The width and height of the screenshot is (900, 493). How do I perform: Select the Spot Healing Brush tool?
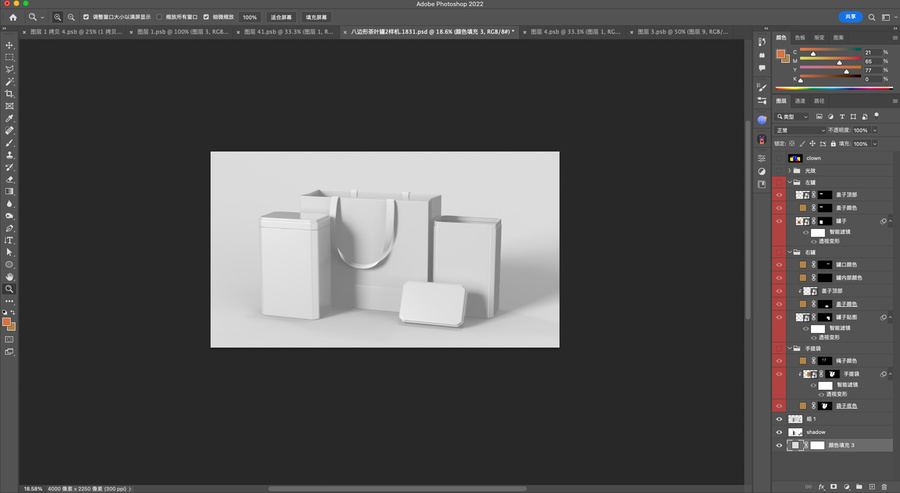point(9,130)
